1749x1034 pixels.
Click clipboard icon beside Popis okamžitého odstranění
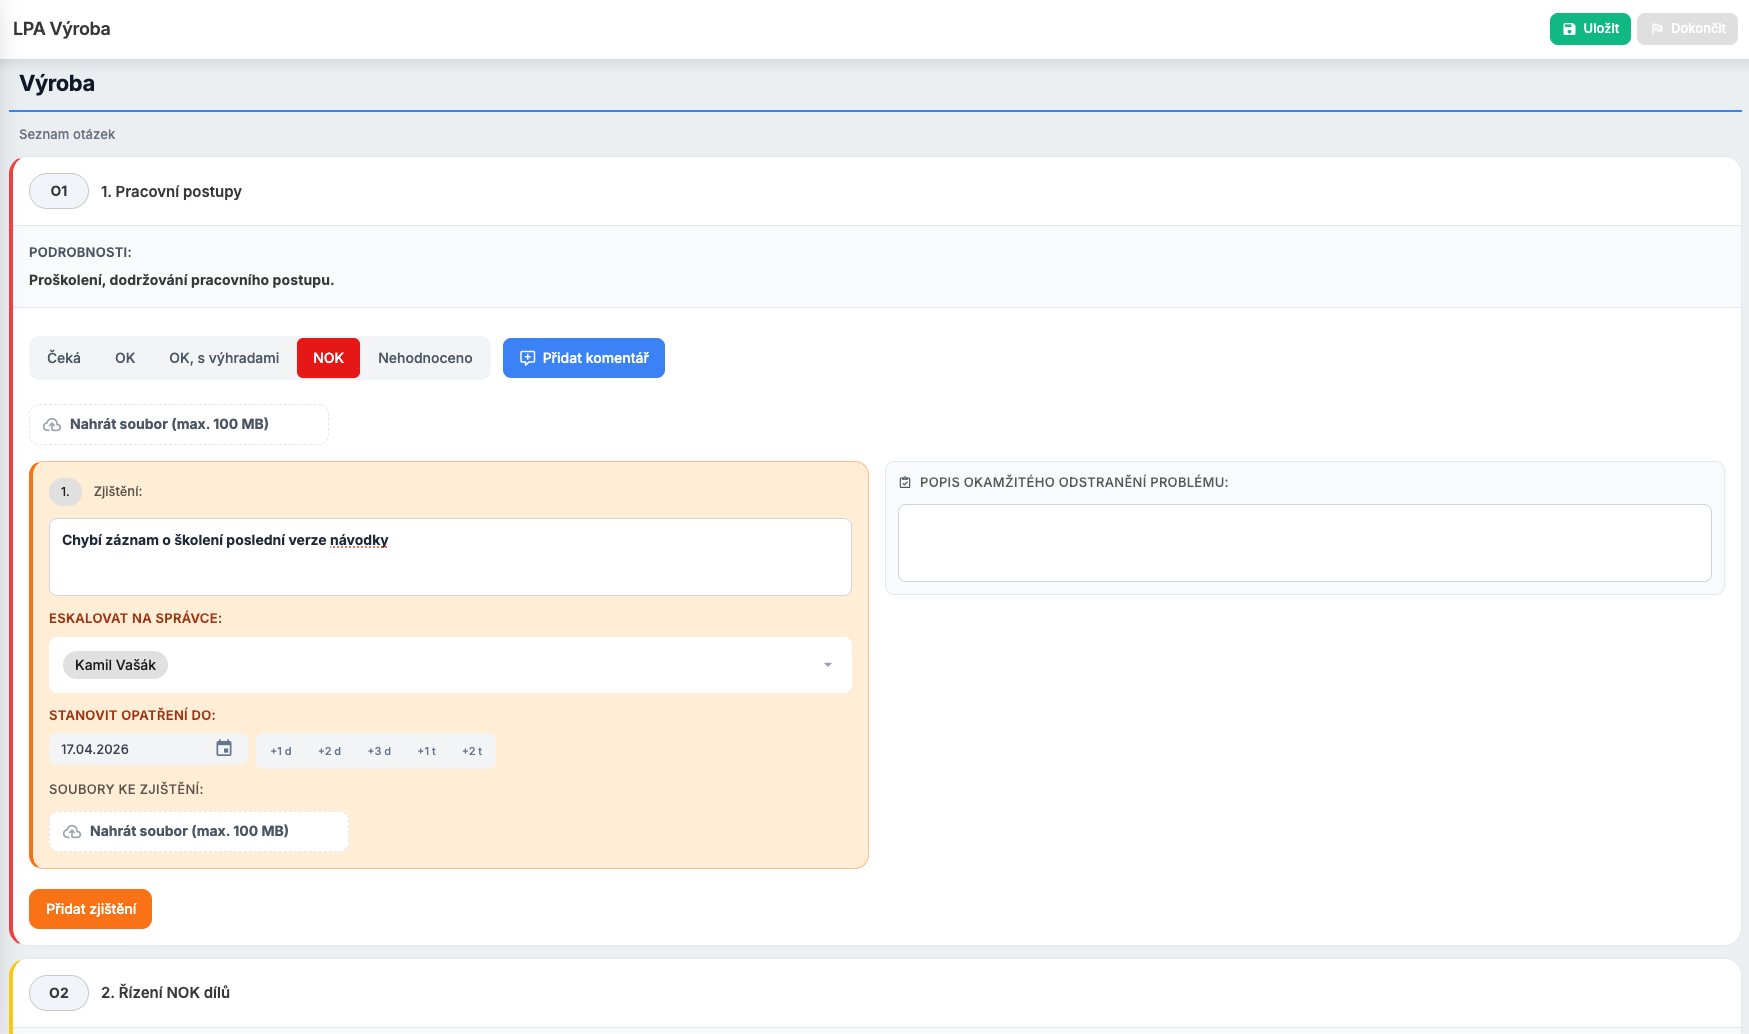coord(905,483)
